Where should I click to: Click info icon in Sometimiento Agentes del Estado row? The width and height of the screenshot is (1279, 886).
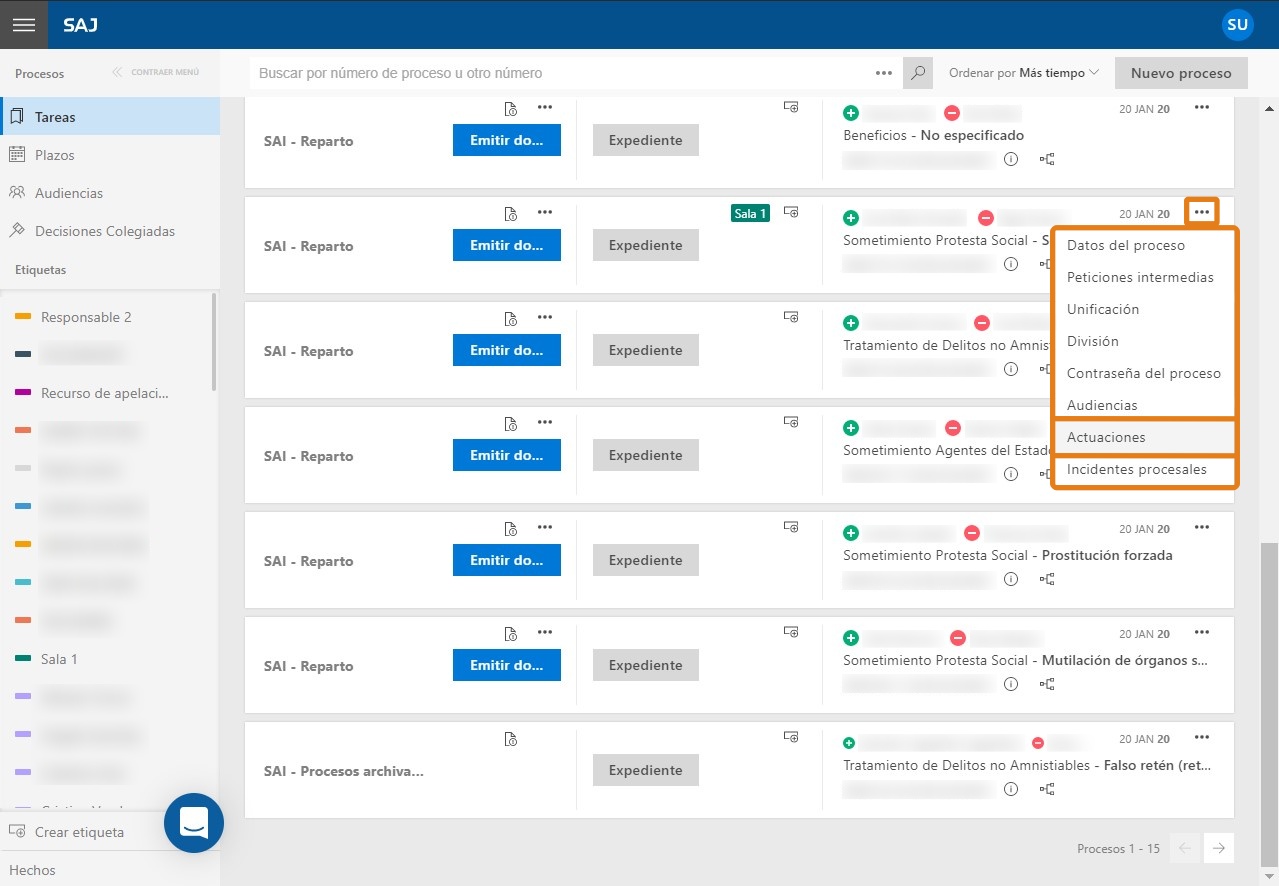pyautogui.click(x=1011, y=474)
